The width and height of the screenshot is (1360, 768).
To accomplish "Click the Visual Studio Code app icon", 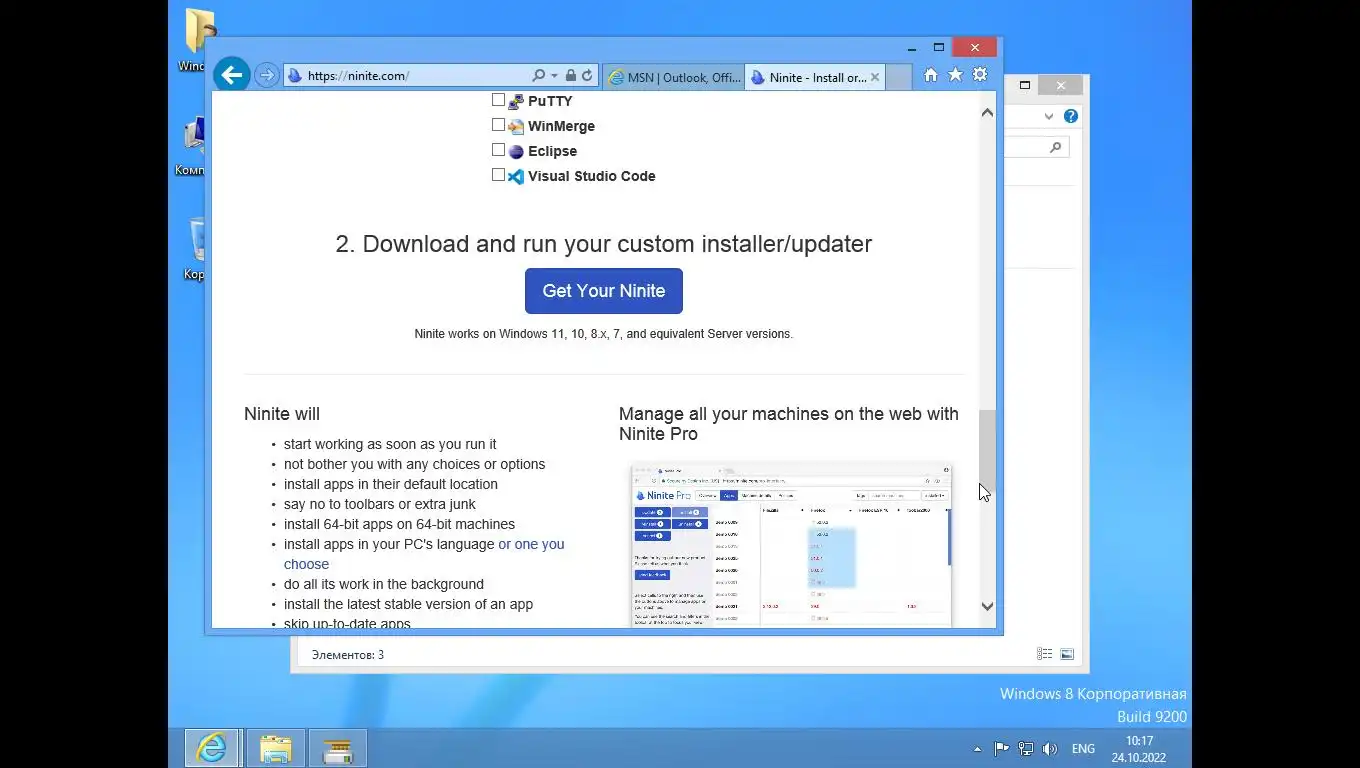I will 516,176.
